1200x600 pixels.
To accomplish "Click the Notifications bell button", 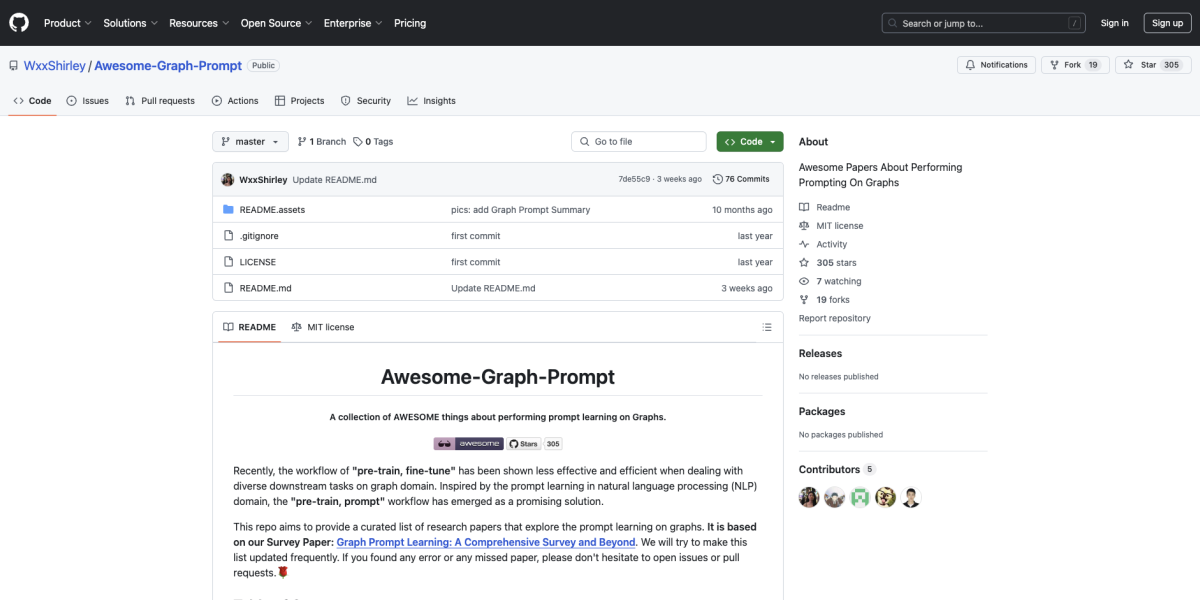I will pos(996,65).
